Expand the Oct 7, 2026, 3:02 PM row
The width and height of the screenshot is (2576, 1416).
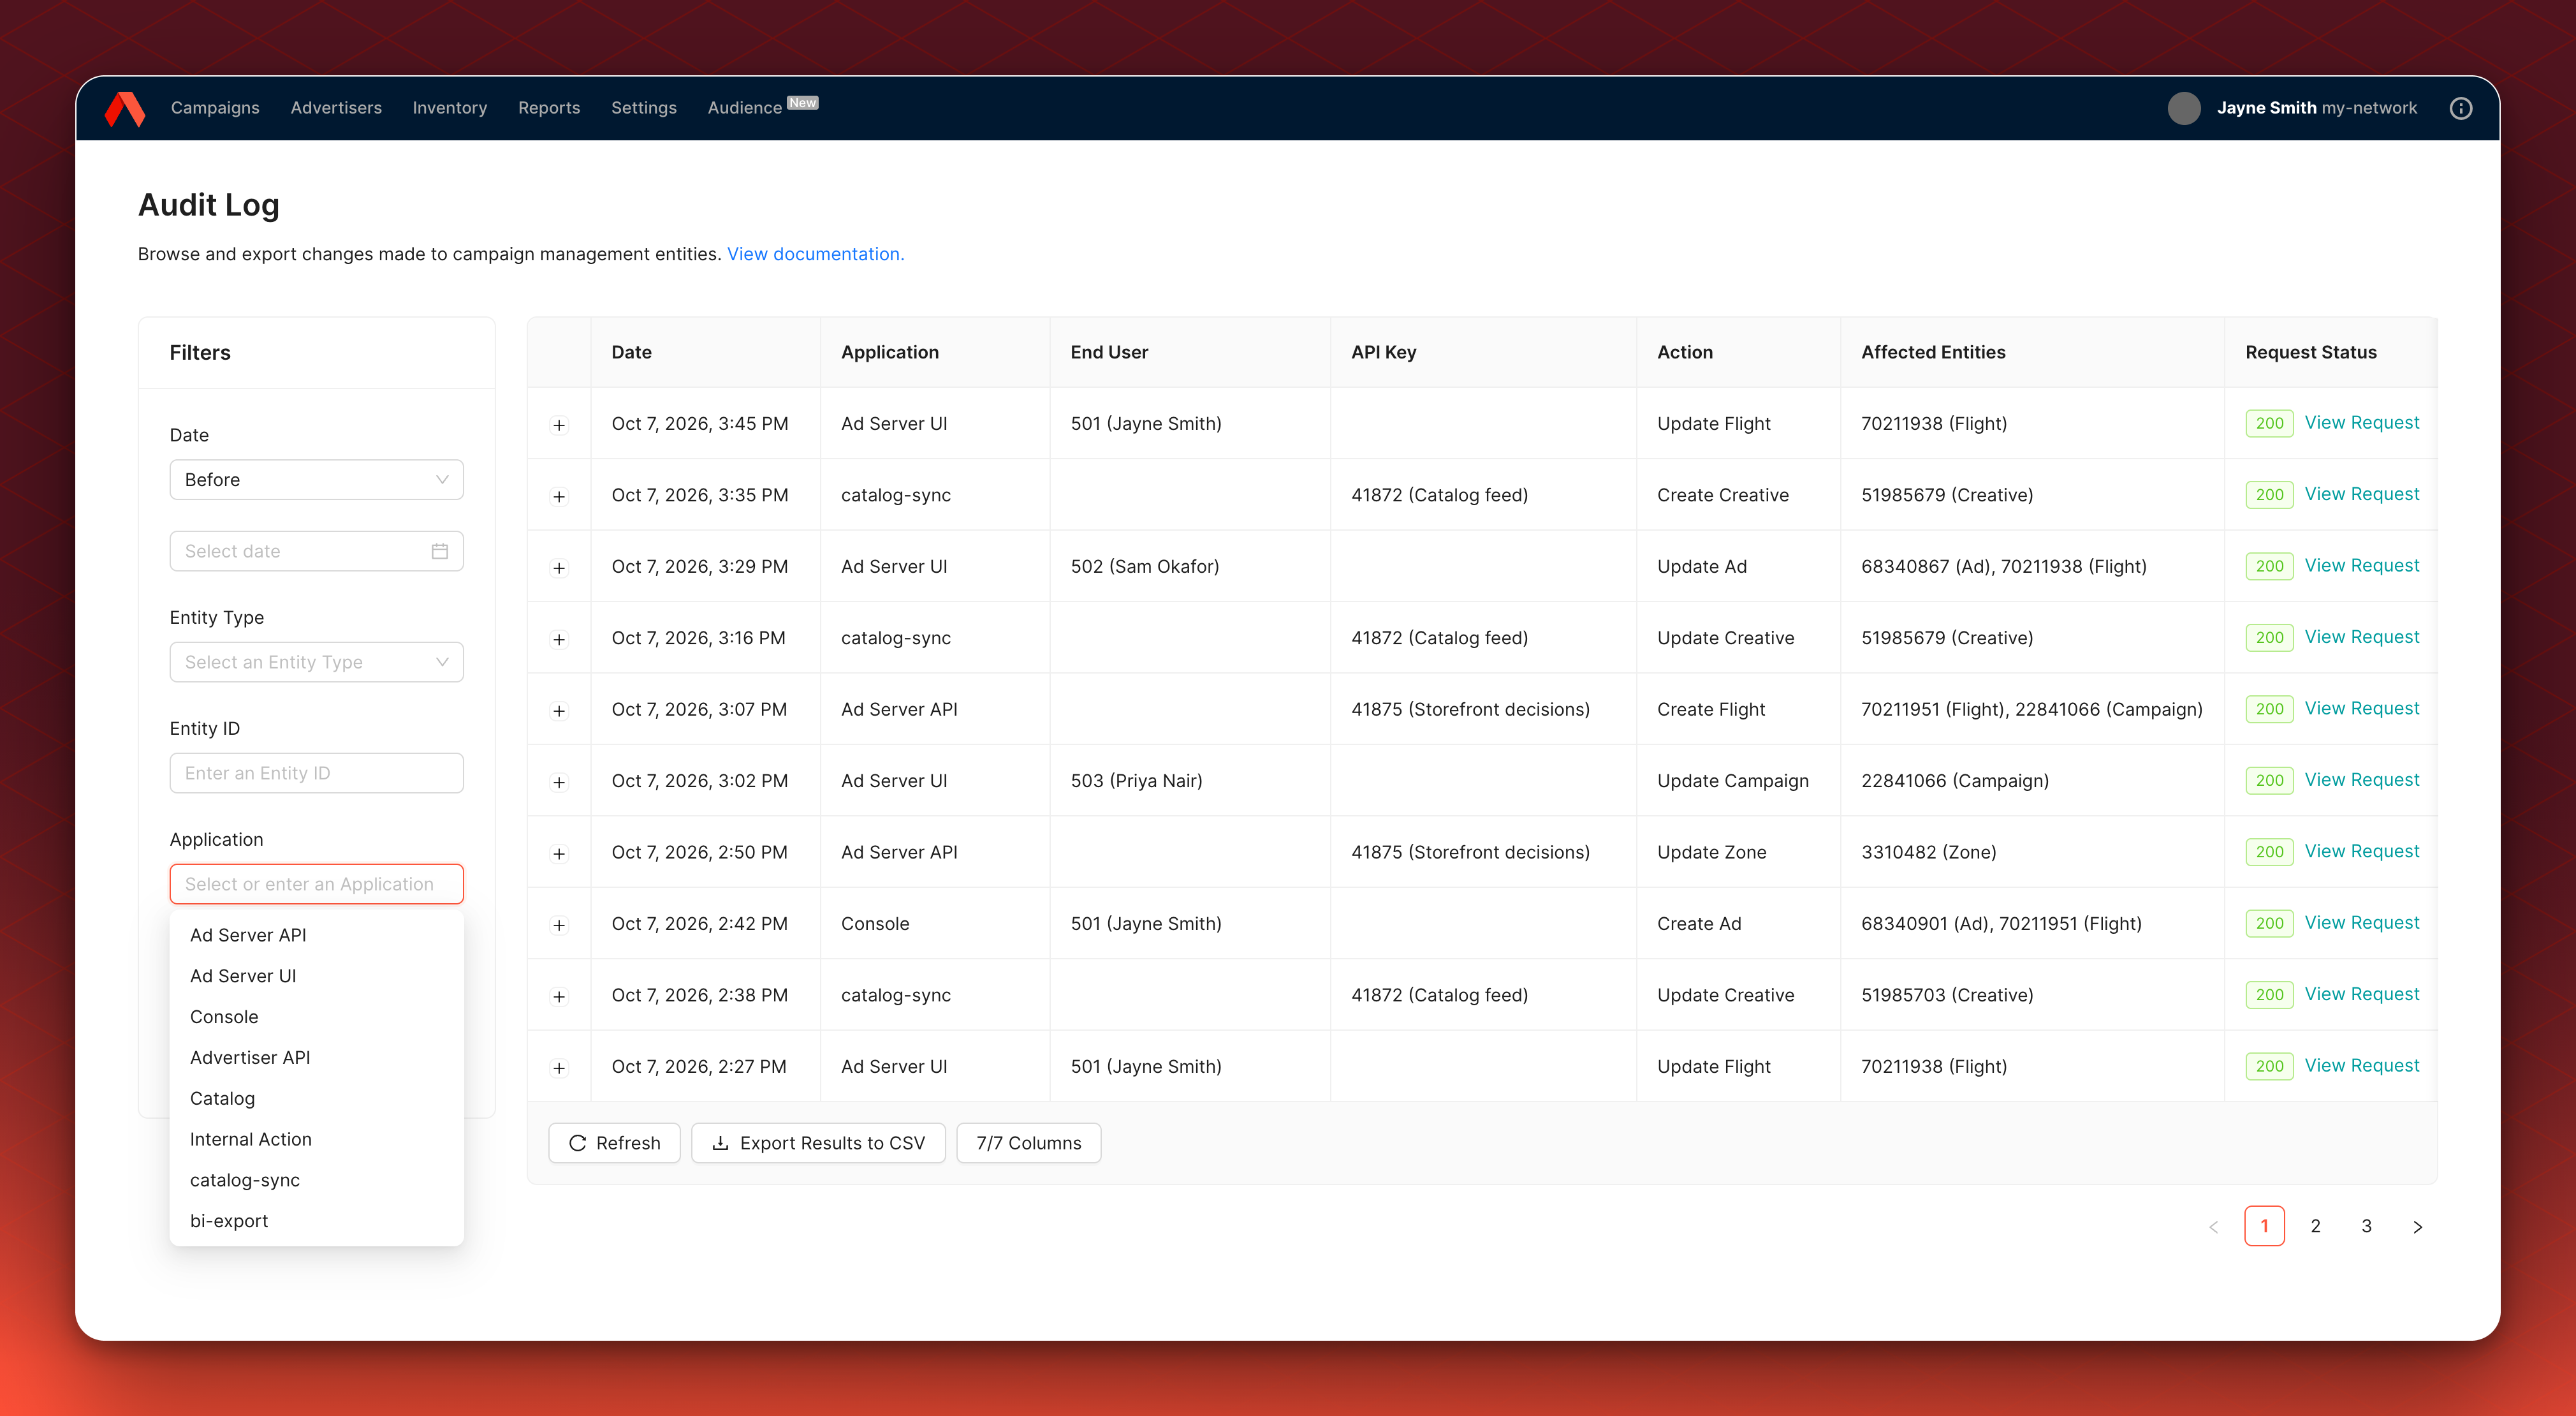pyautogui.click(x=559, y=782)
